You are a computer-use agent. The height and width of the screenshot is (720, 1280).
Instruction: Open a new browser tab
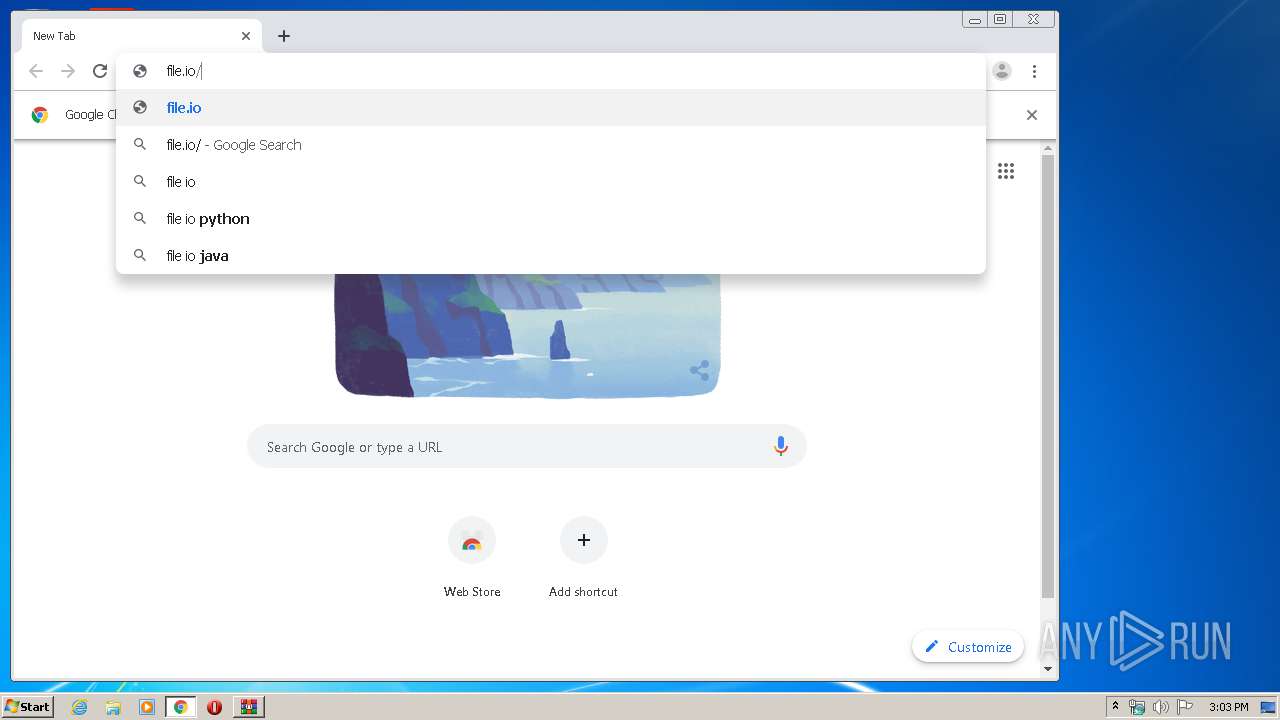[x=284, y=36]
